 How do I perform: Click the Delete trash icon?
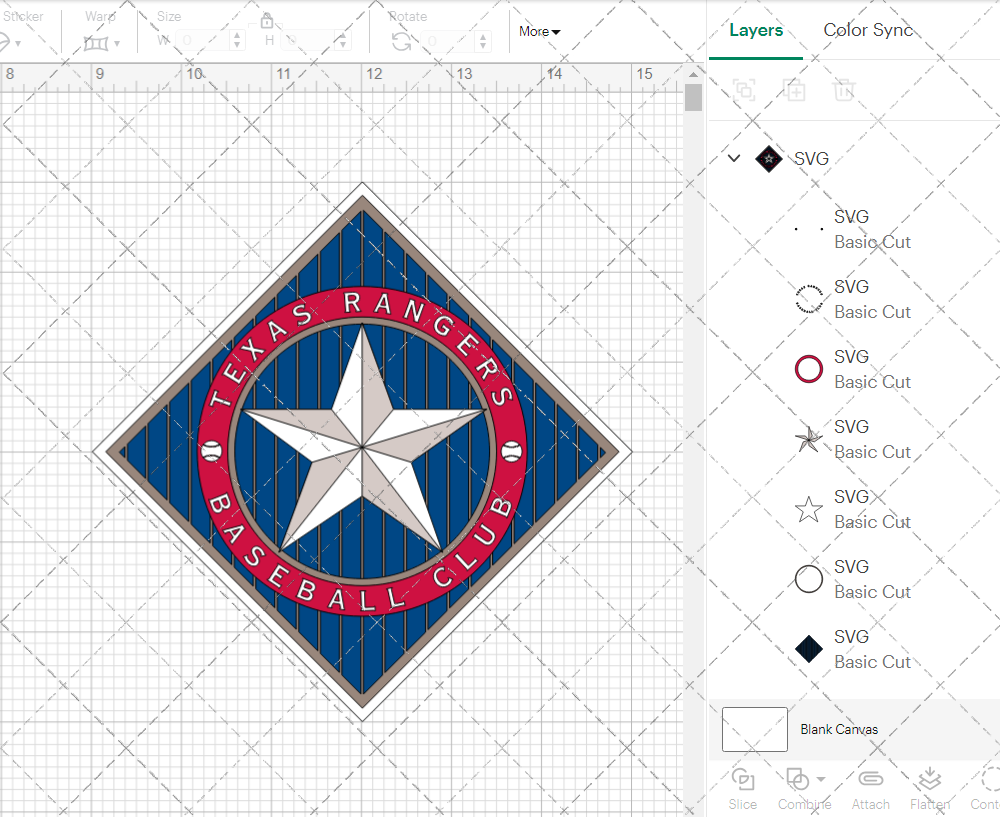(845, 90)
